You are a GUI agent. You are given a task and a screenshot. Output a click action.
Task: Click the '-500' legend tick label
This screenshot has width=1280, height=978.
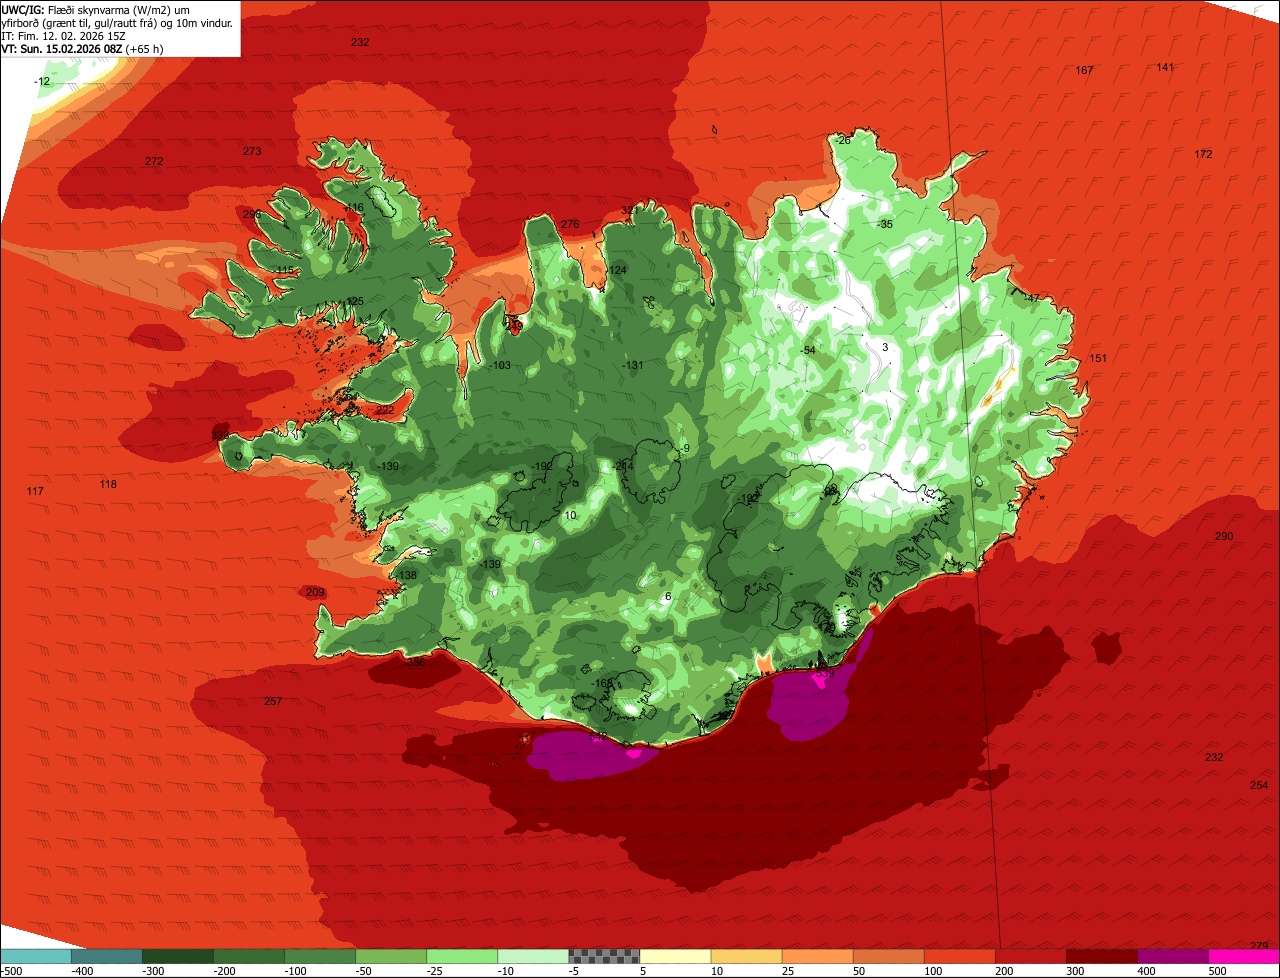pyautogui.click(x=12, y=971)
